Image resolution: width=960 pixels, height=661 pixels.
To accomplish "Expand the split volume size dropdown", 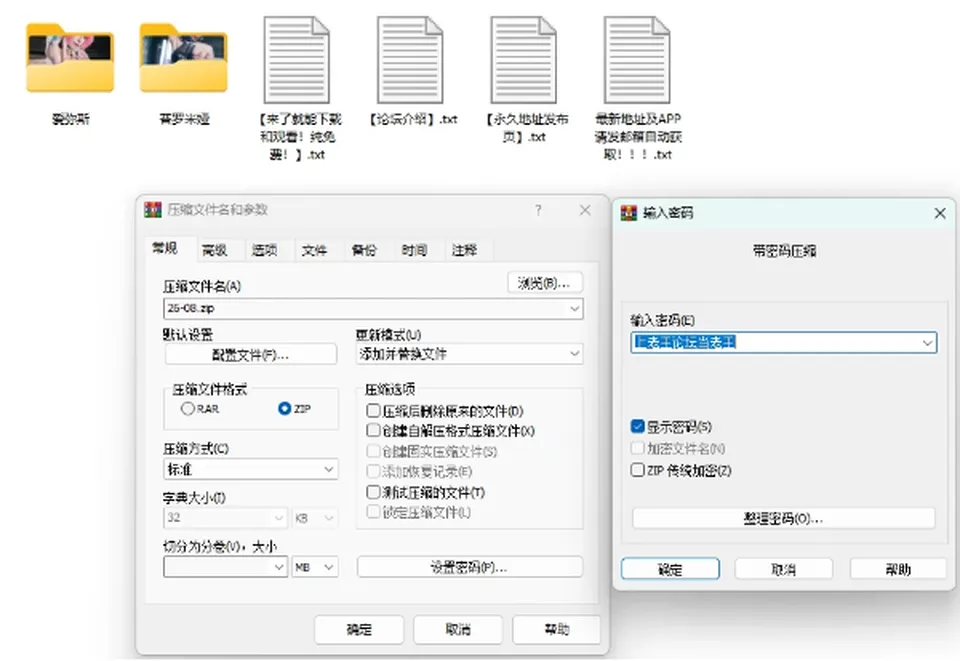I will pyautogui.click(x=279, y=567).
